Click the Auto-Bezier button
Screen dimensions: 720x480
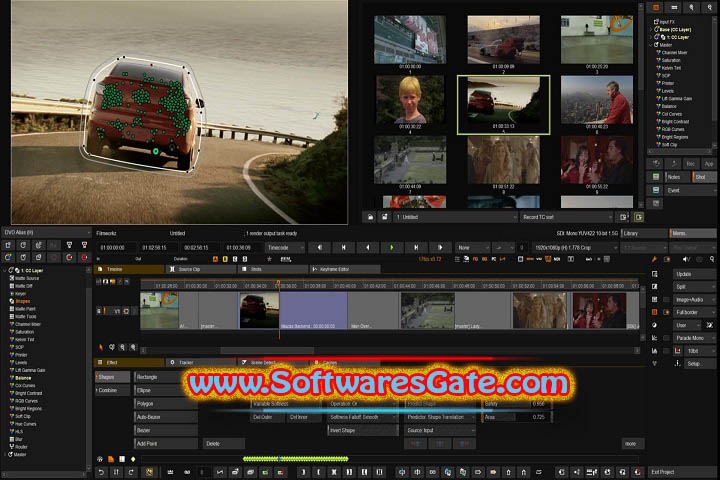pos(167,417)
